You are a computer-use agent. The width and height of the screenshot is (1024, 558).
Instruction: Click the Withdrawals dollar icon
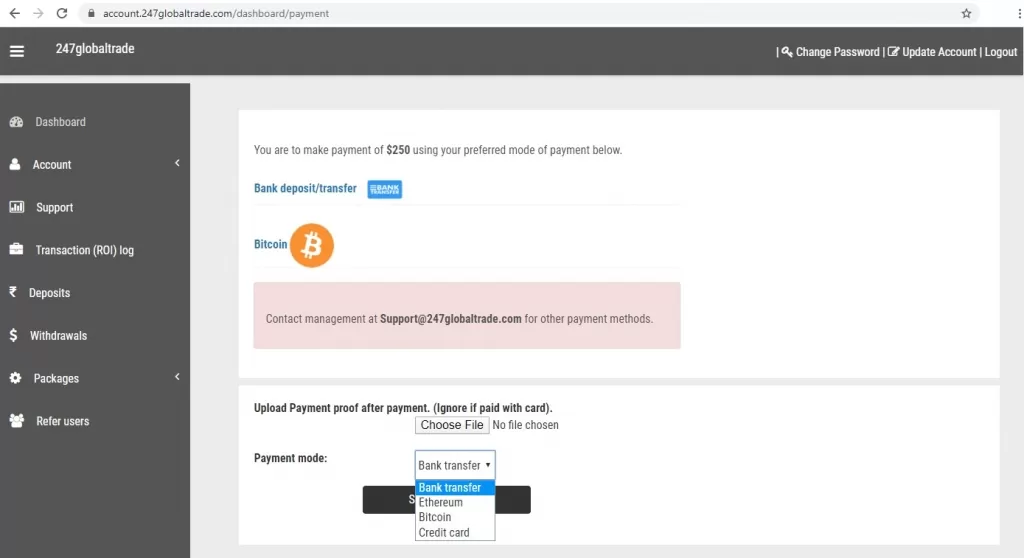14,335
